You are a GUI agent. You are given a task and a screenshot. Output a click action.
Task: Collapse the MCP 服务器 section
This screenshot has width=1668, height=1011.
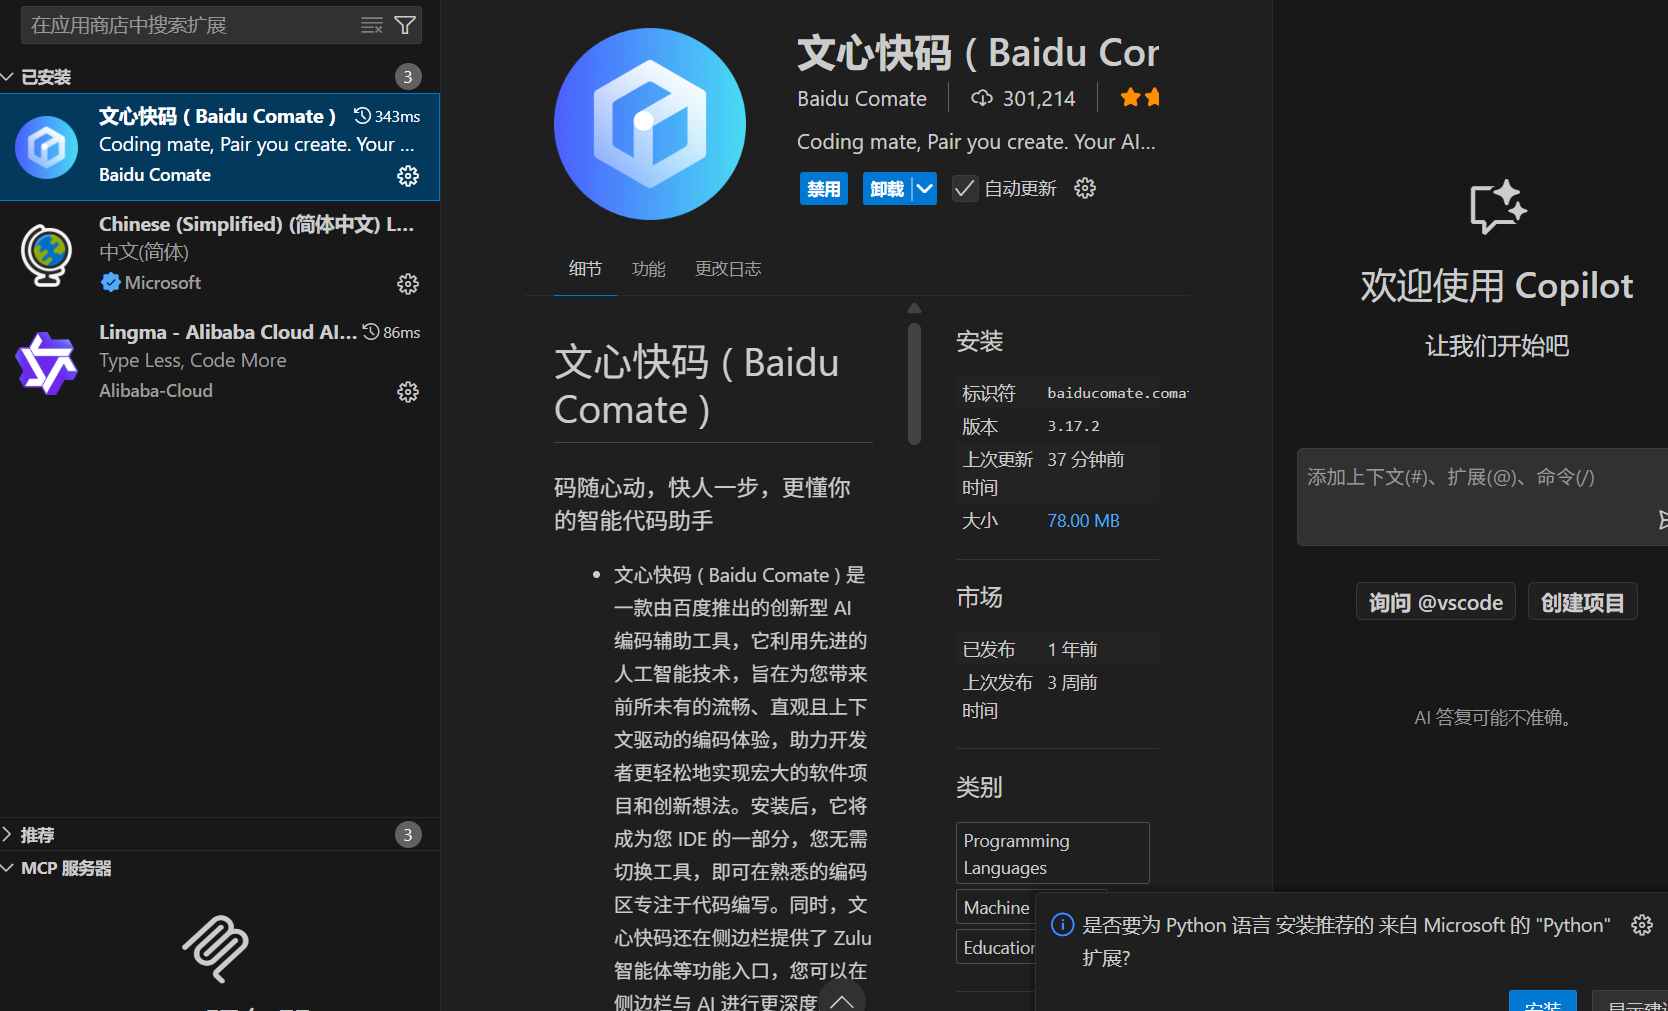tap(7, 868)
